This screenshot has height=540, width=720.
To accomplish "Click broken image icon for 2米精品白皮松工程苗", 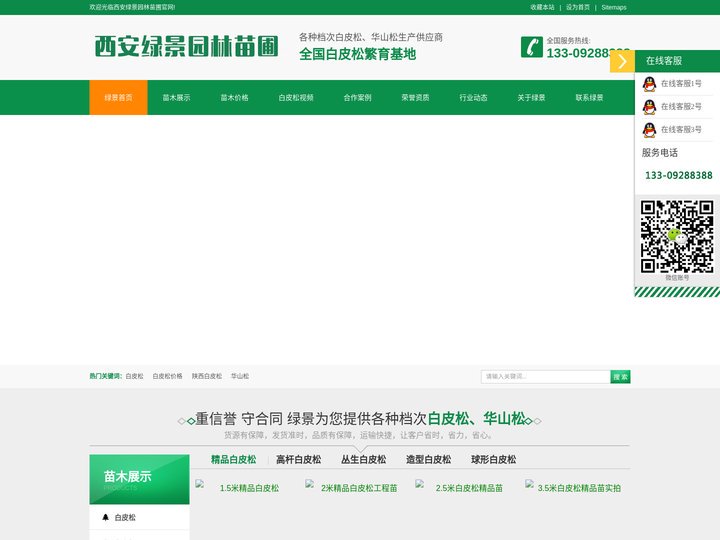I will pyautogui.click(x=309, y=484).
